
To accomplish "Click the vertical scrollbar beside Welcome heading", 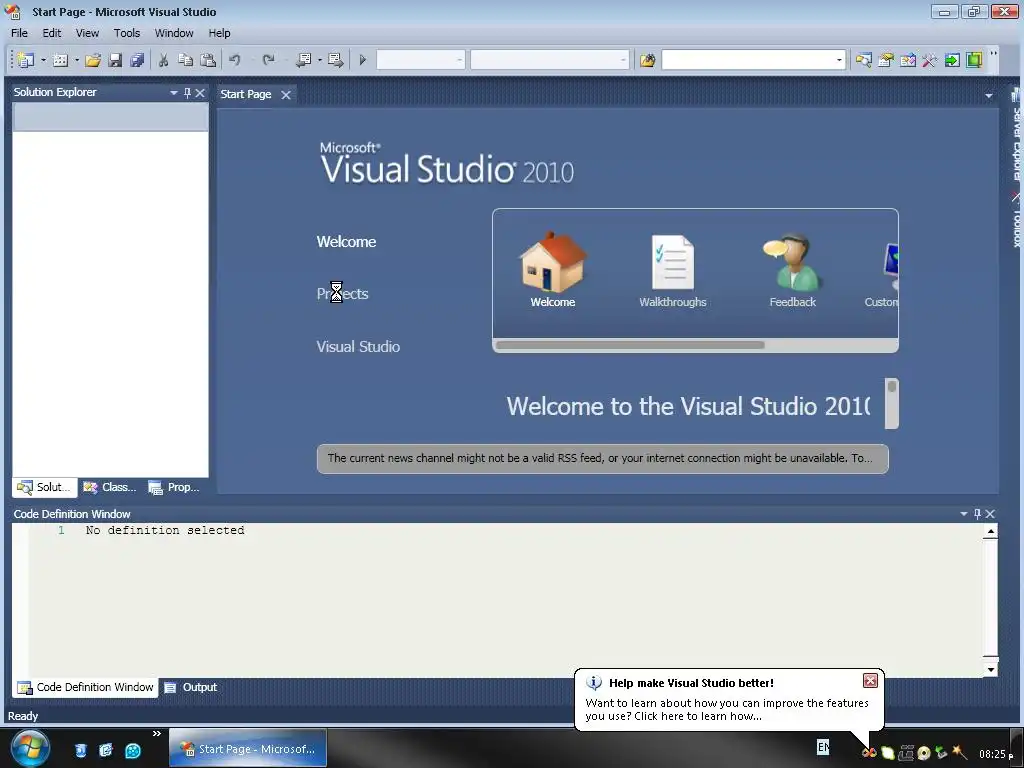I will tap(891, 403).
